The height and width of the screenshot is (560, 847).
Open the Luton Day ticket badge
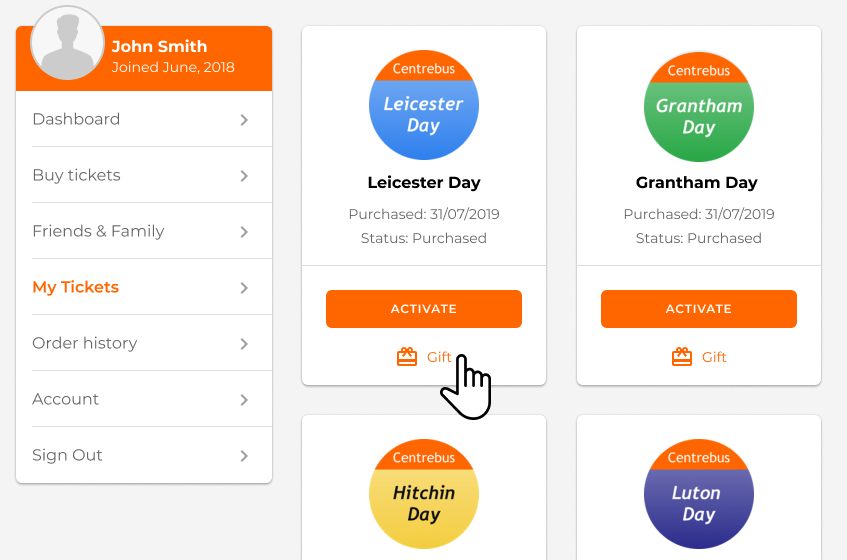[698, 494]
